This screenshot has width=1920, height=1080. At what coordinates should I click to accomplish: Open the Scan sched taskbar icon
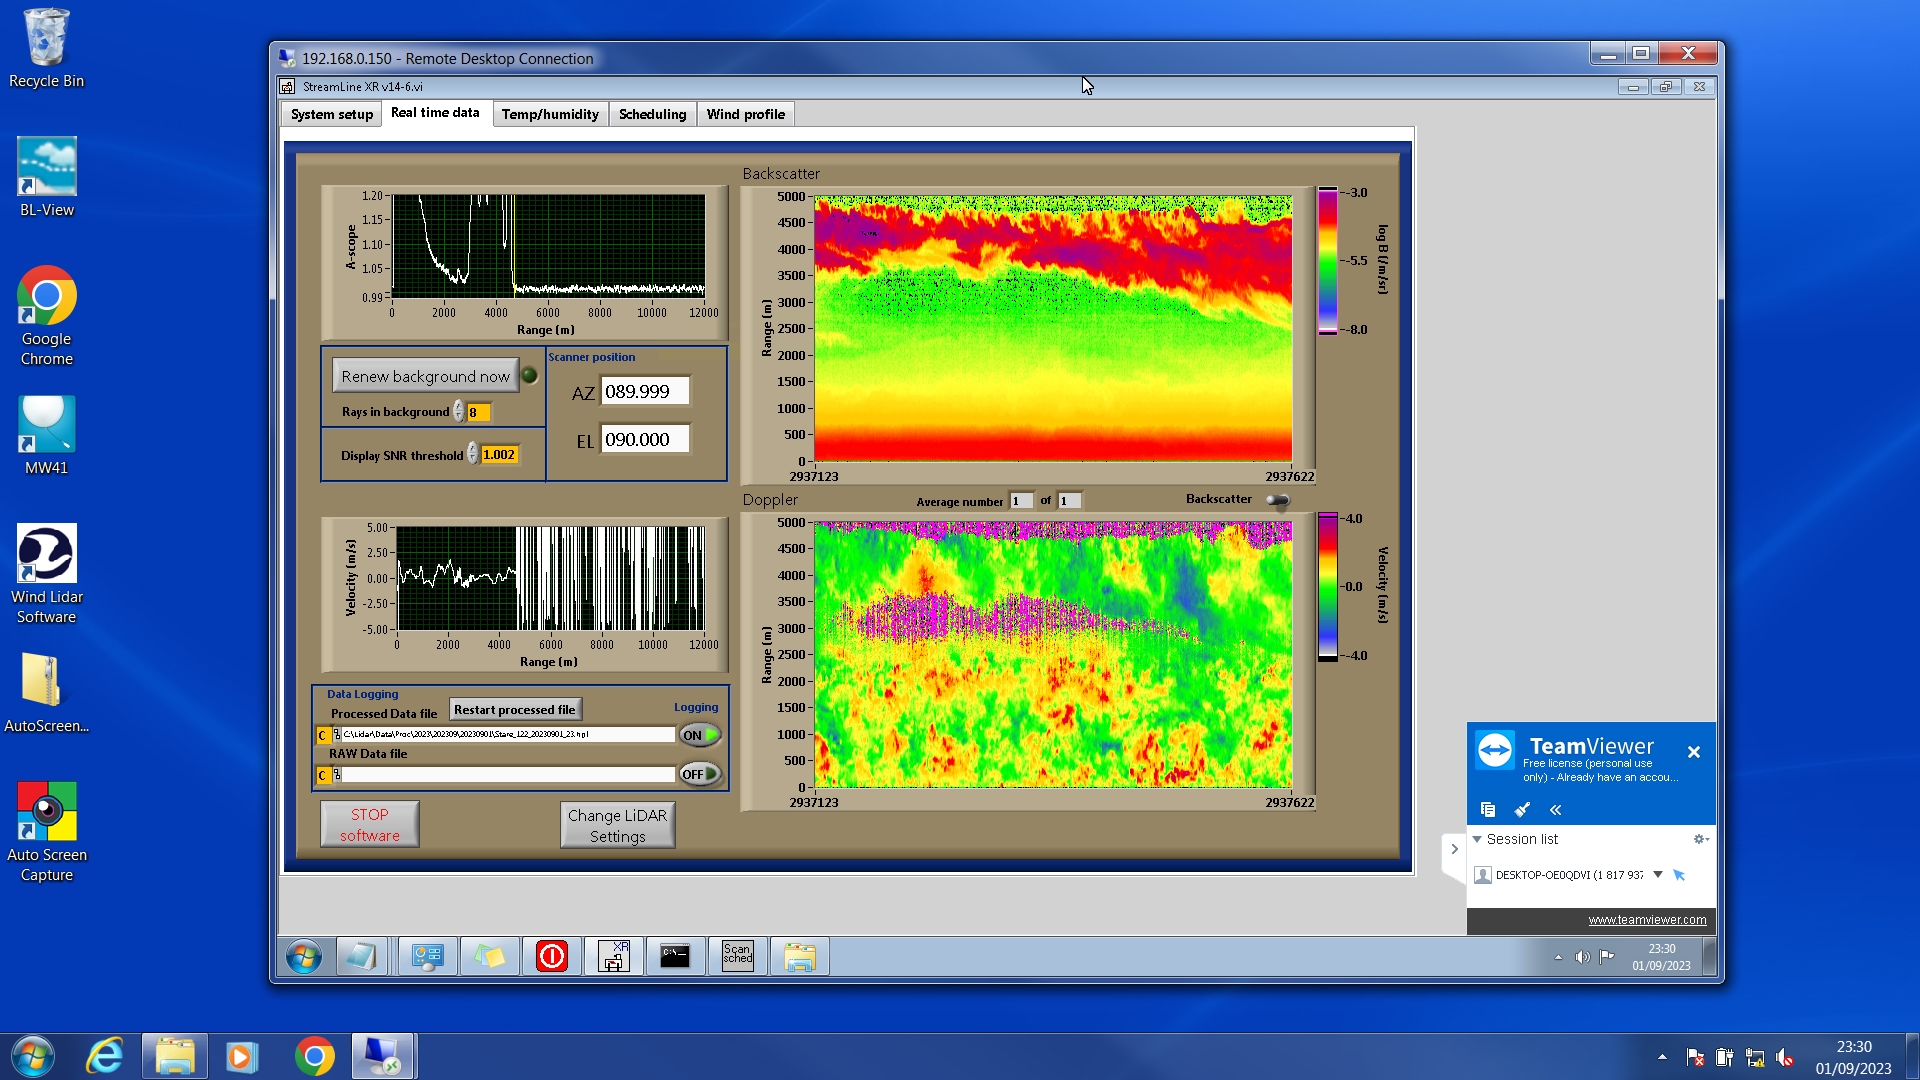(x=737, y=957)
